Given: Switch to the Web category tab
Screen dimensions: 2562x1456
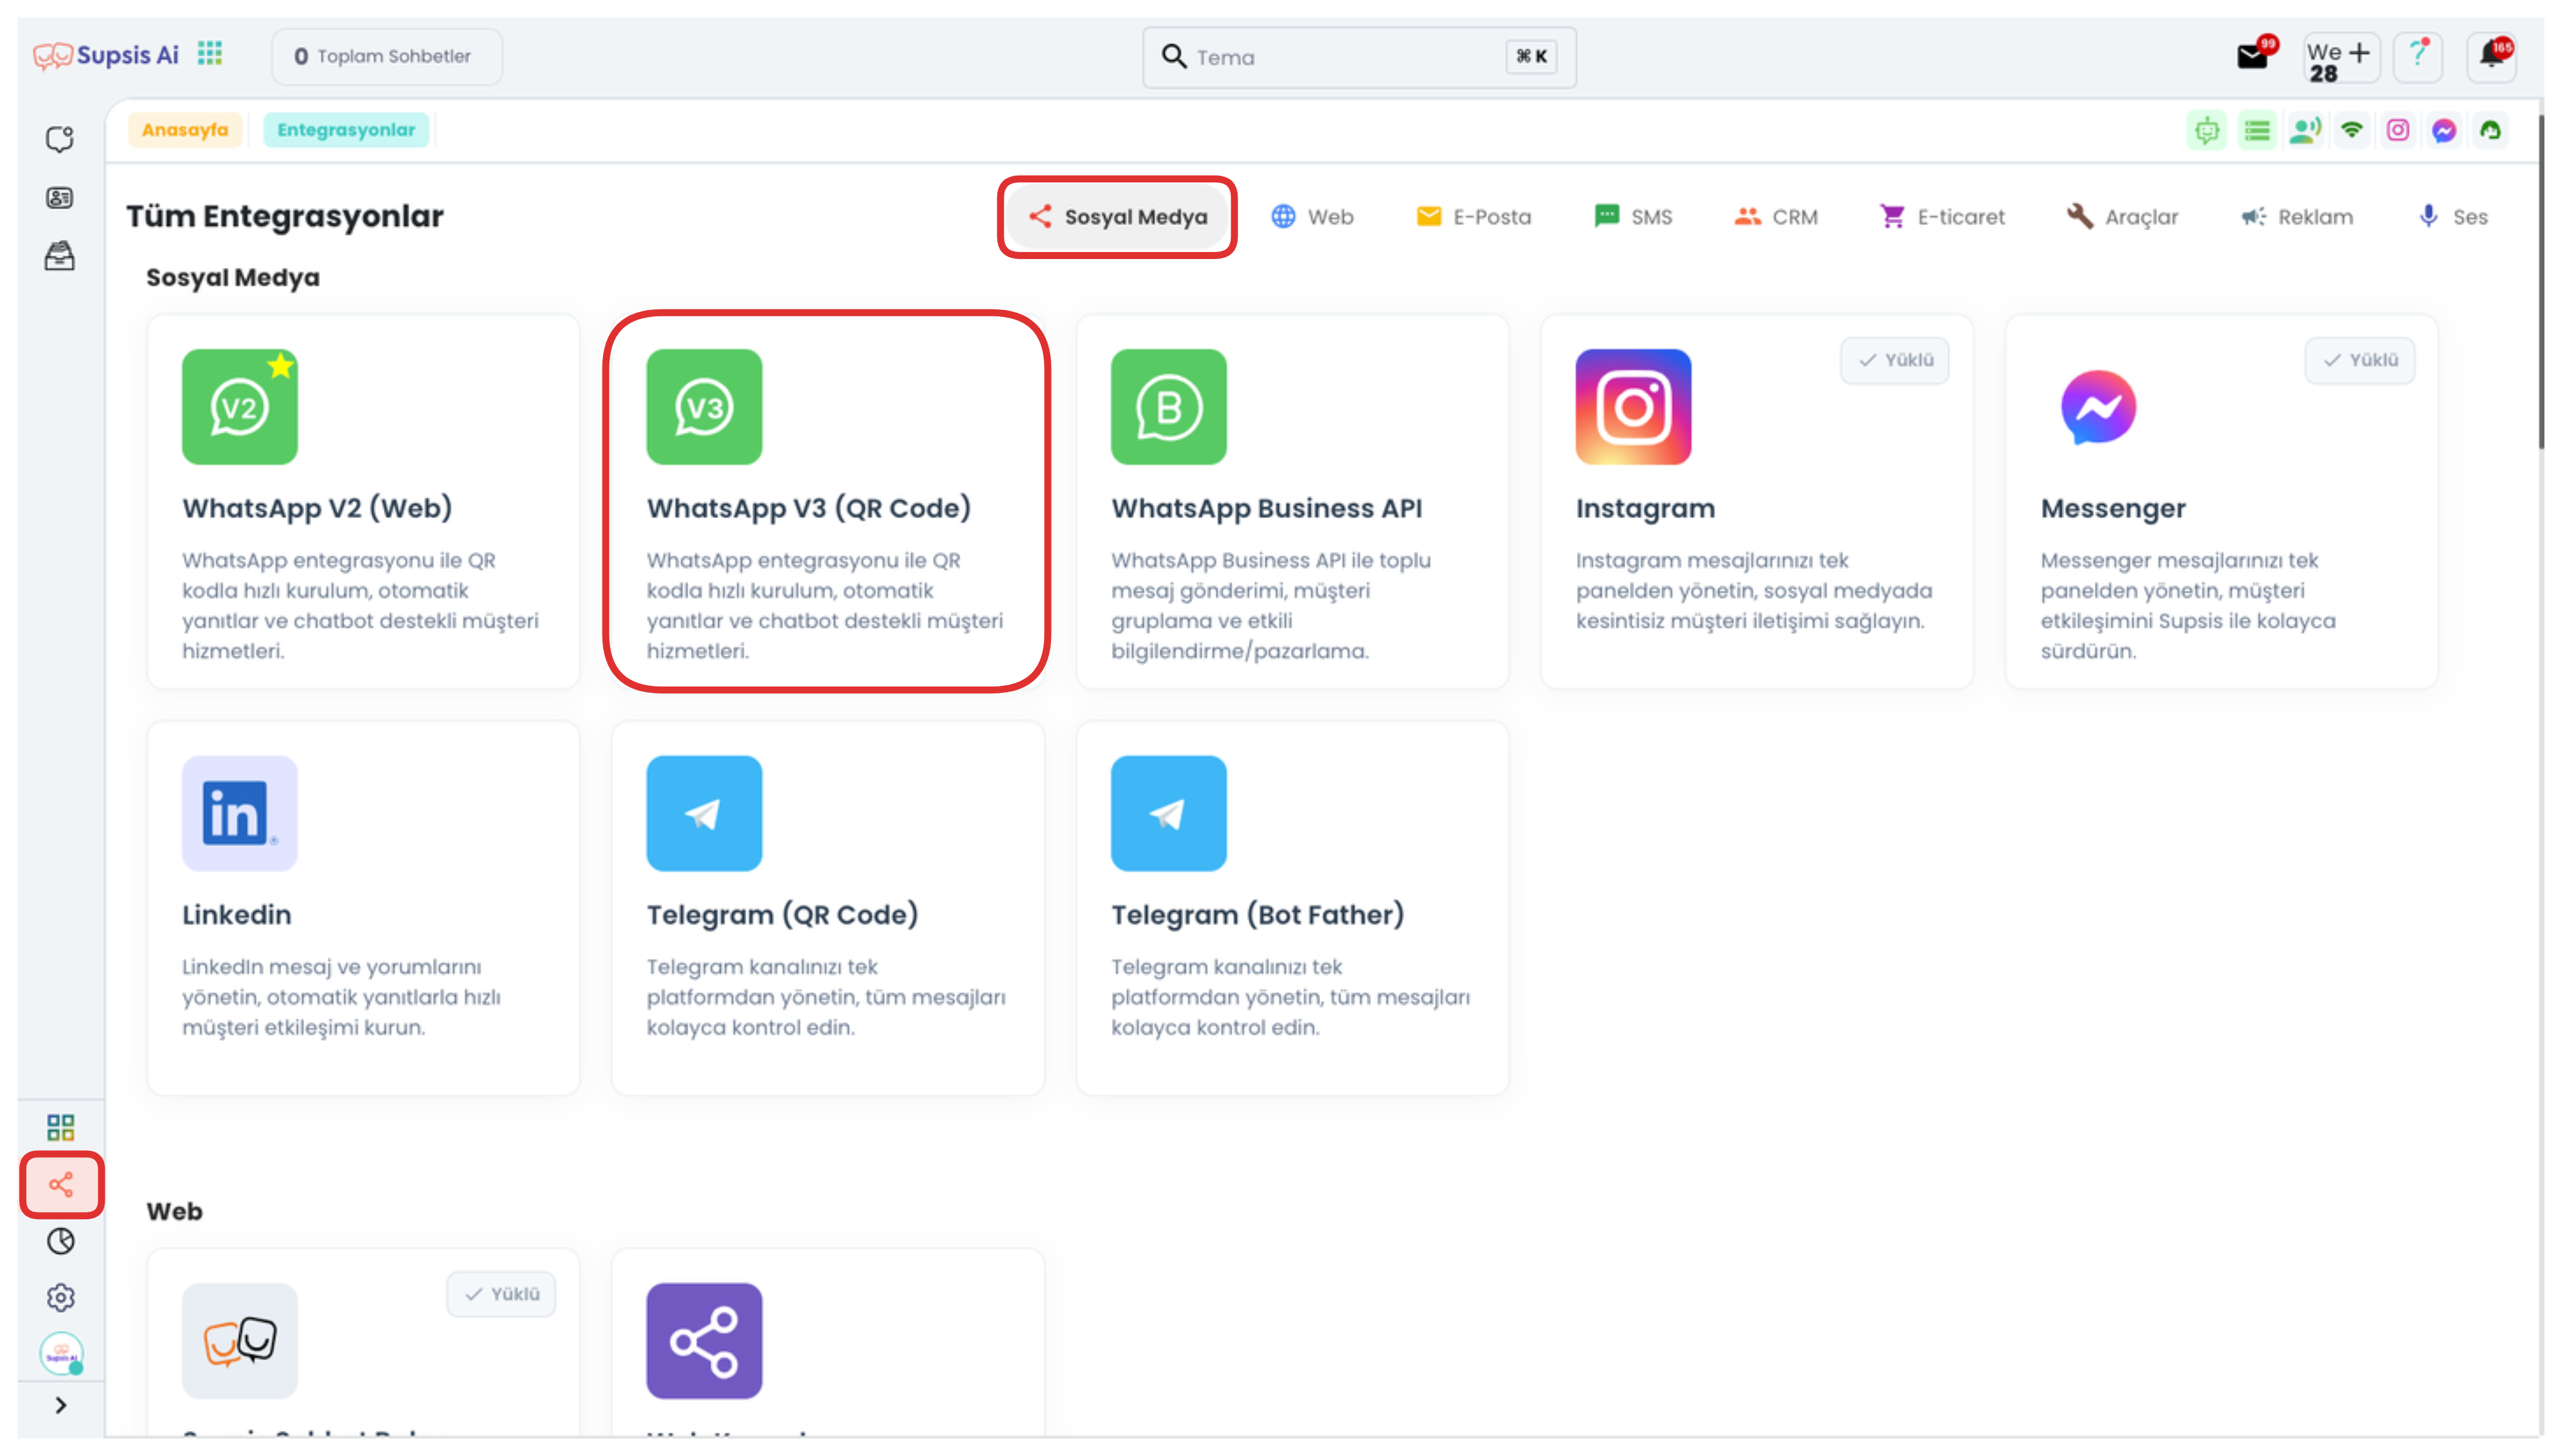Looking at the screenshot, I should tap(1312, 217).
